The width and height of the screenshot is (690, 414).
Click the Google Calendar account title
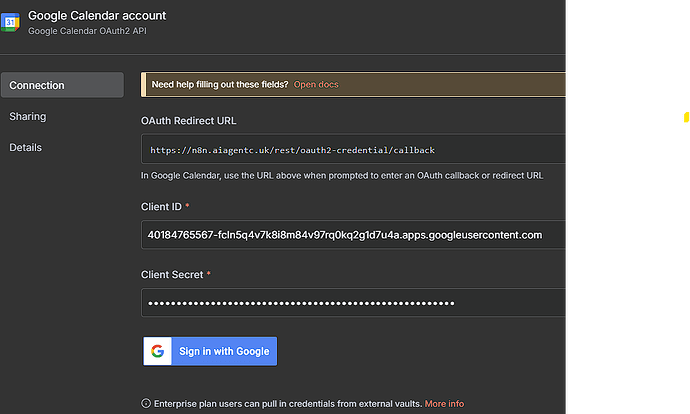click(97, 16)
